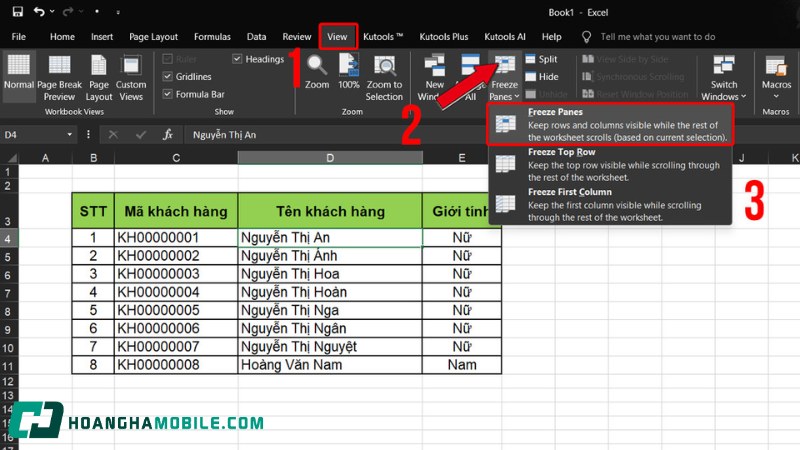Hide the current window
The height and width of the screenshot is (450, 800).
point(542,77)
